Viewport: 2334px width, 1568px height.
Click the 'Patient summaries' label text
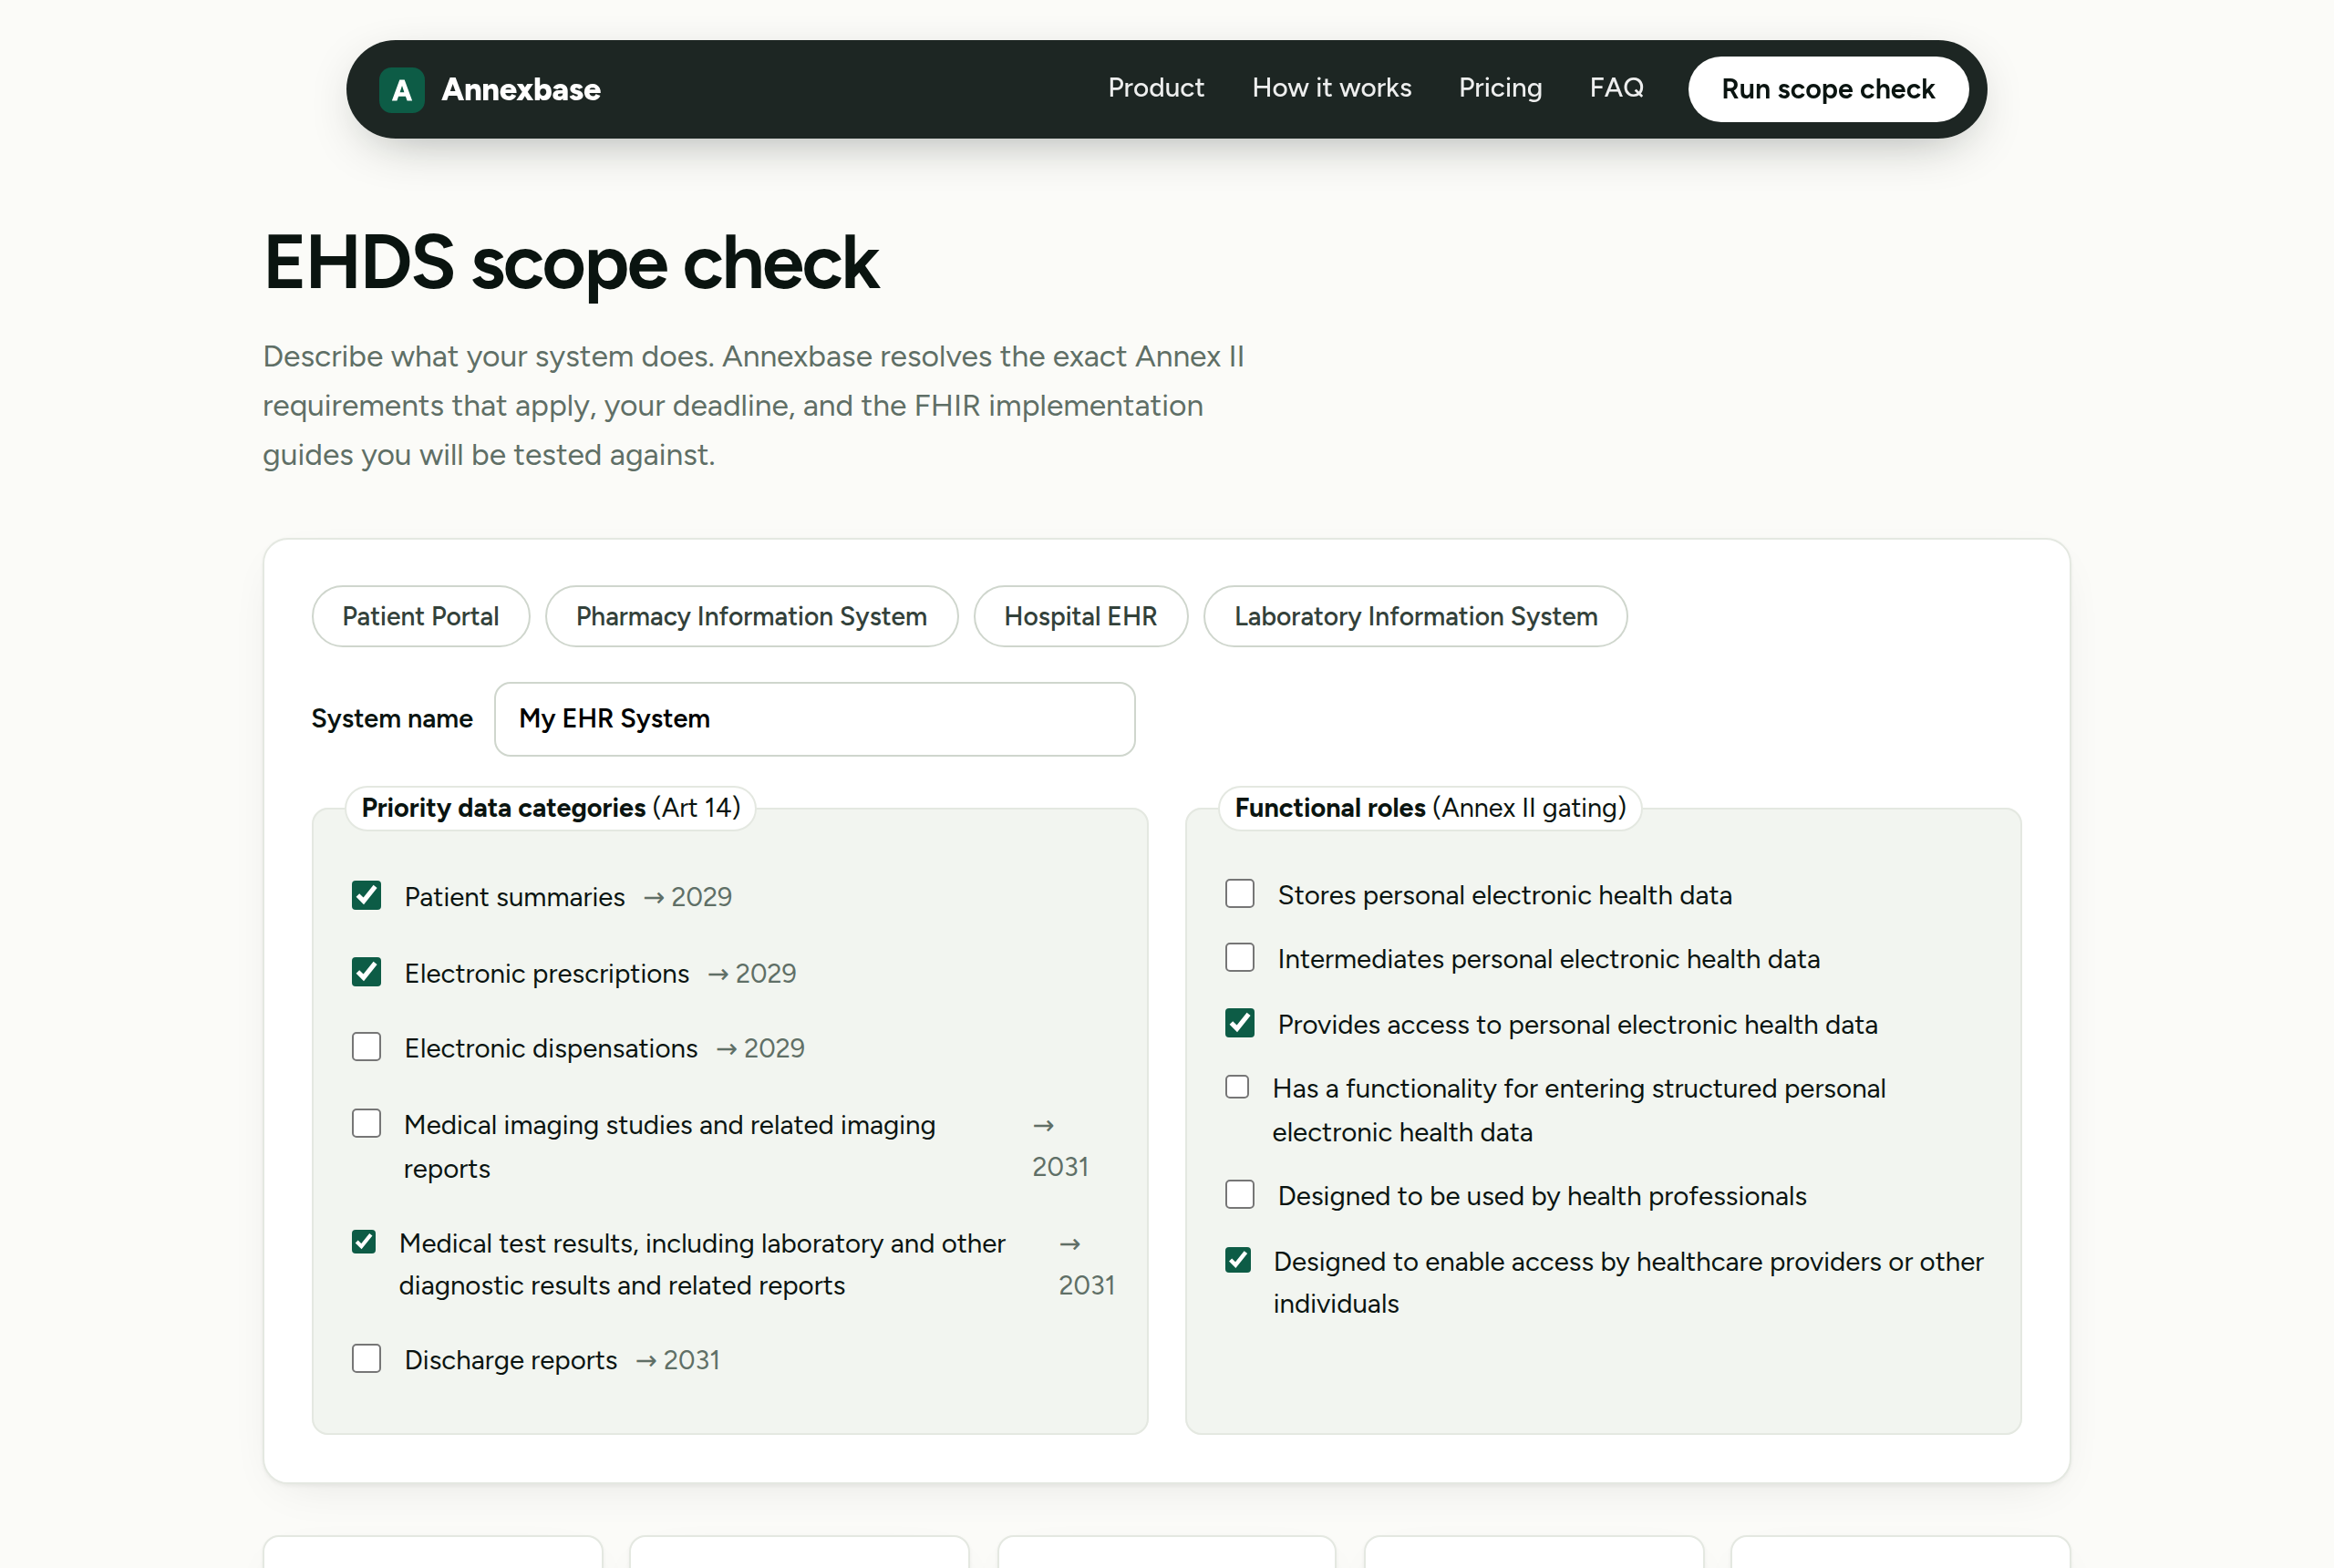coord(515,897)
